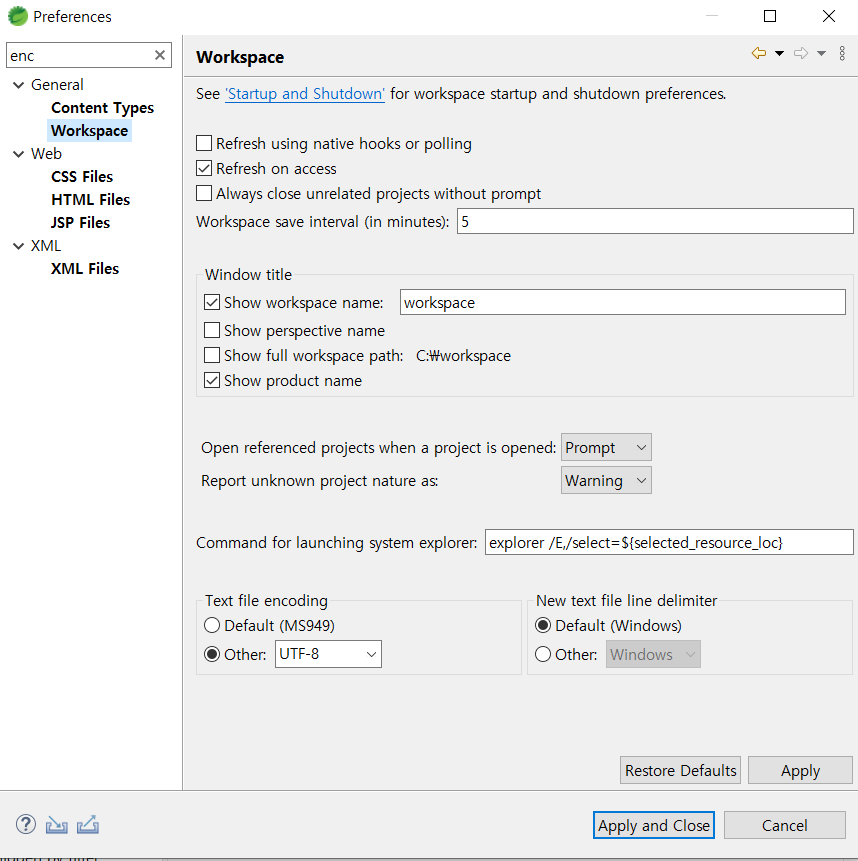Viewport: 858px width, 861px height.
Task: Click the back navigation arrow icon
Action: [x=760, y=52]
